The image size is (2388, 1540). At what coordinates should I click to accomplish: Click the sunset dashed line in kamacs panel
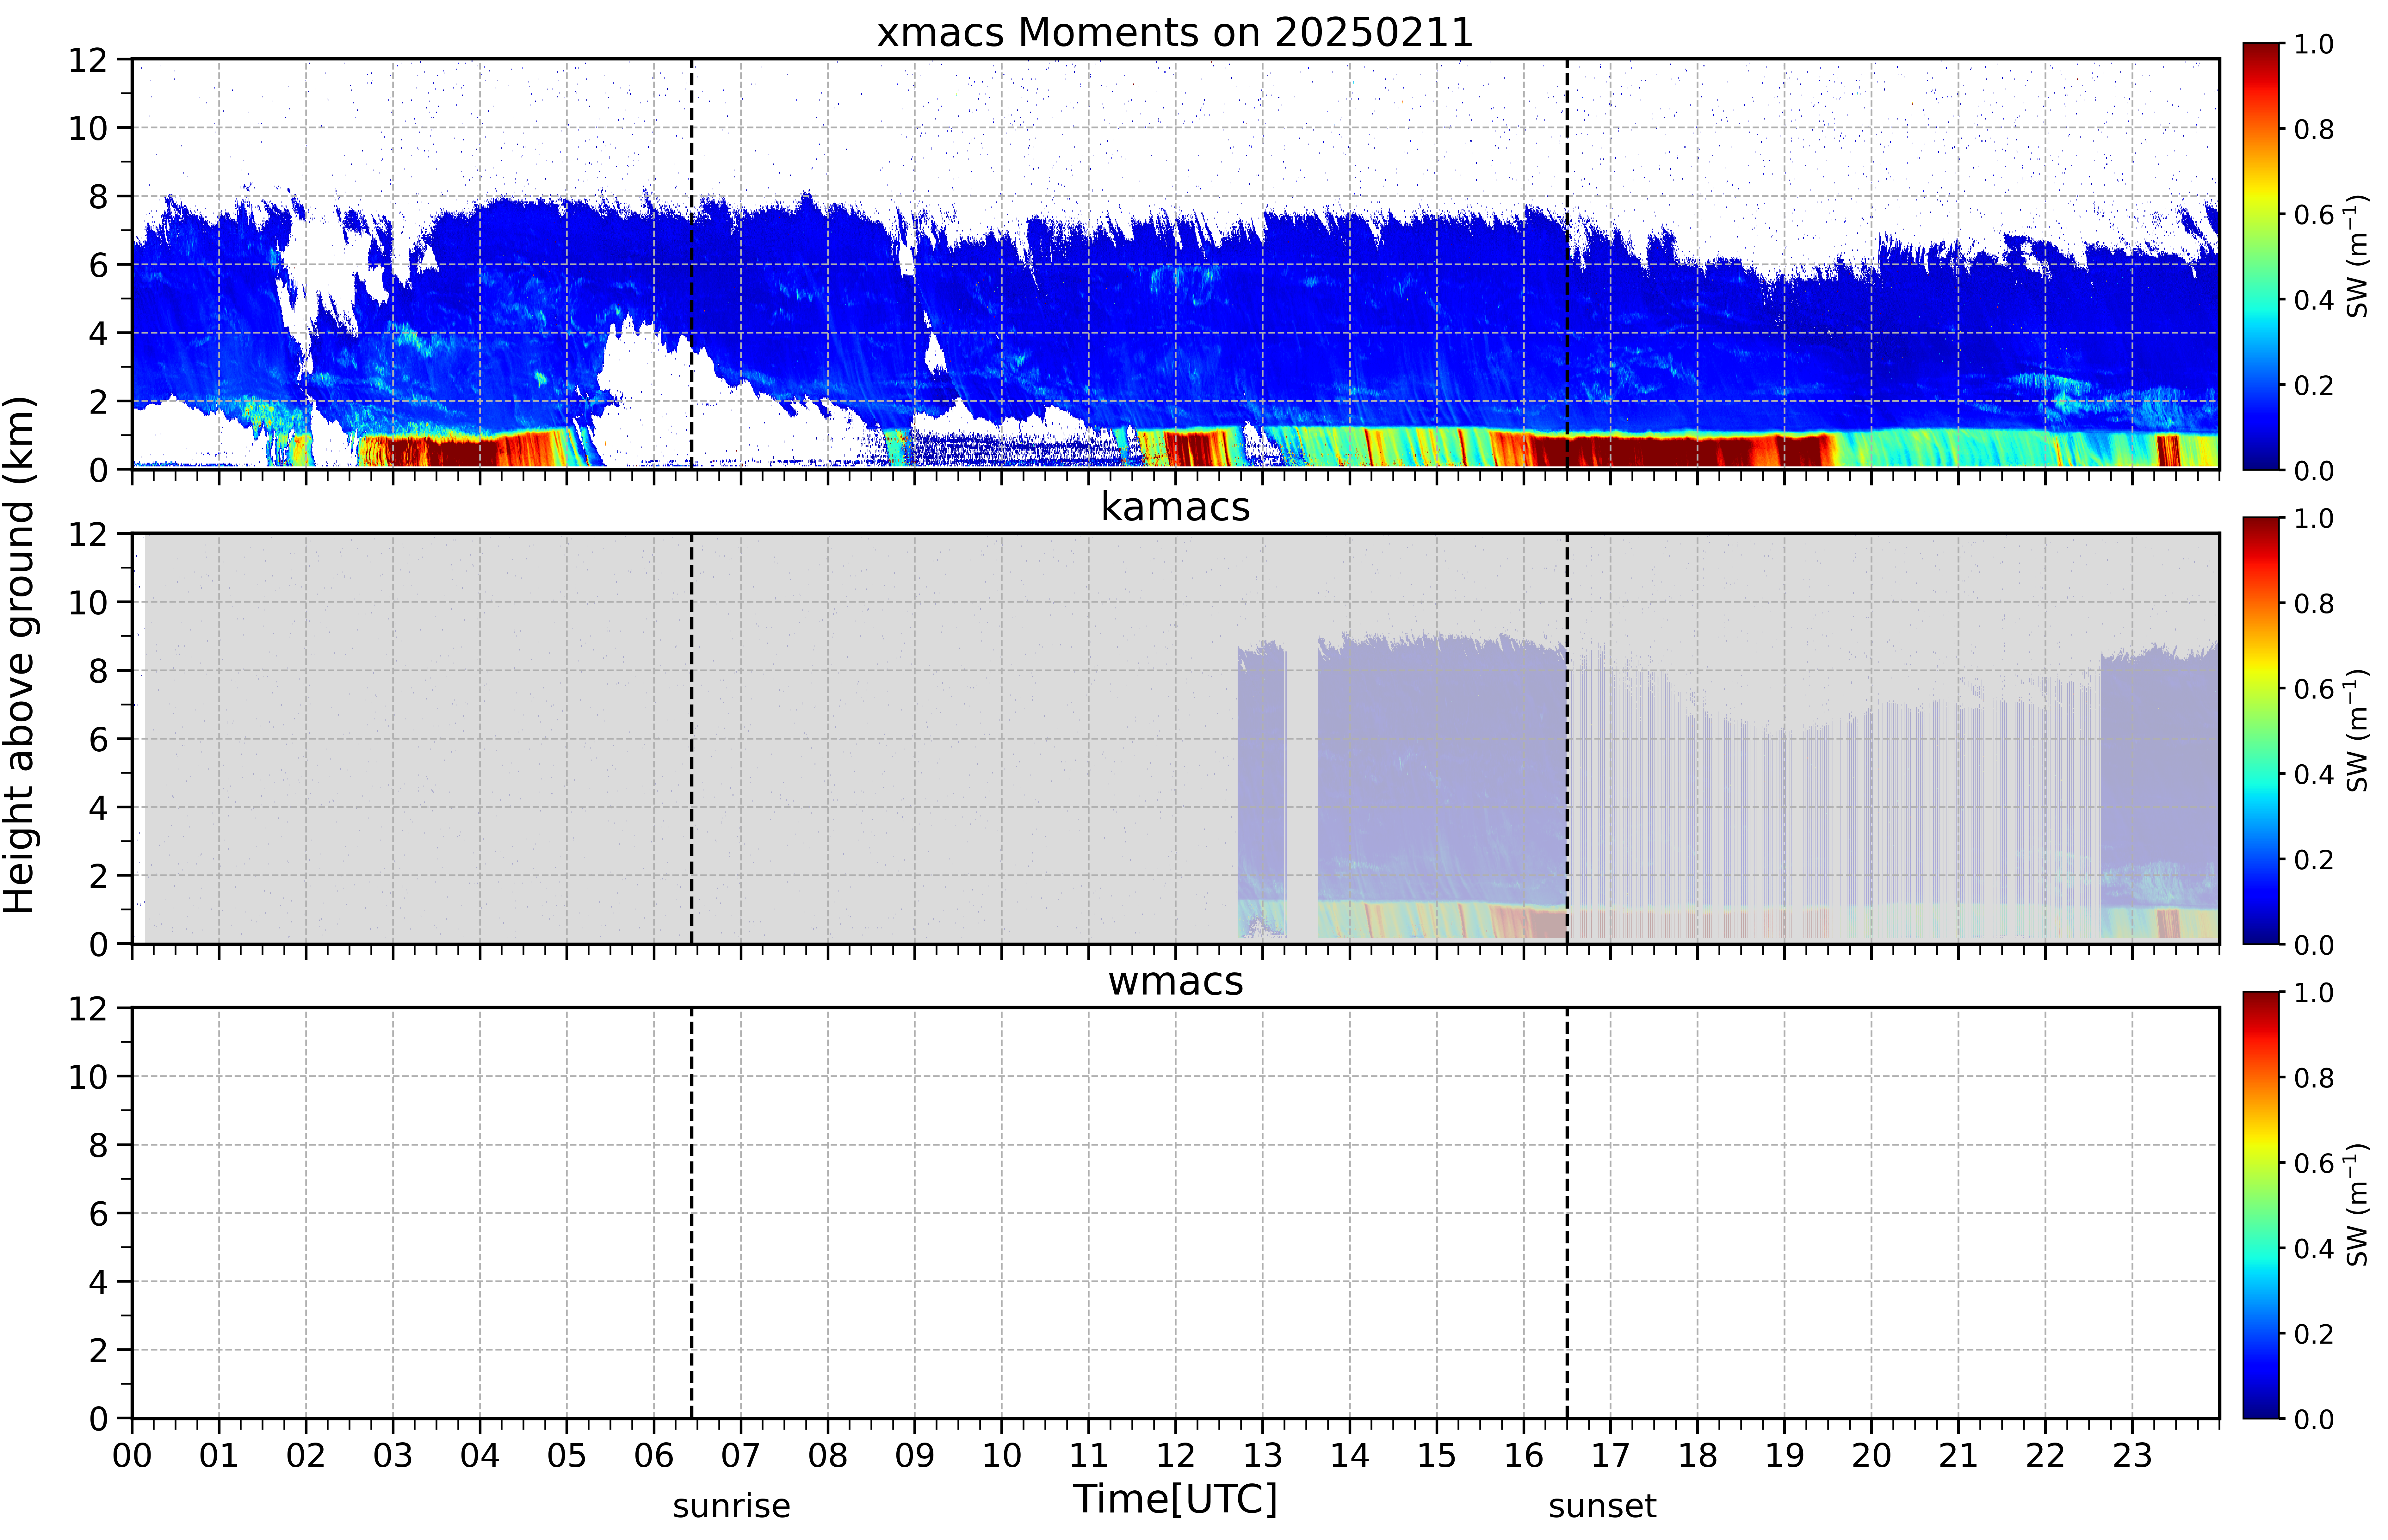[1567, 738]
